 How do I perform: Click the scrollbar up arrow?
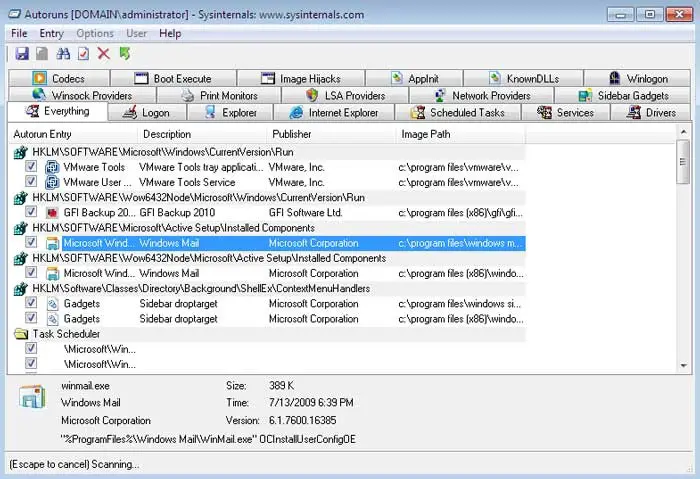(683, 132)
